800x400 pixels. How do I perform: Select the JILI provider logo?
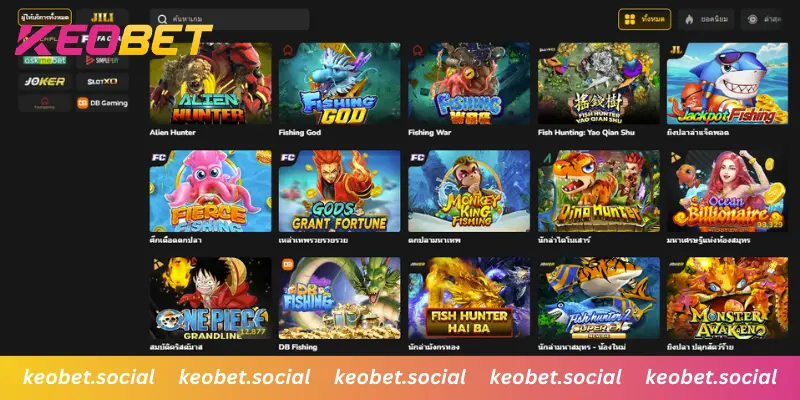click(x=102, y=17)
